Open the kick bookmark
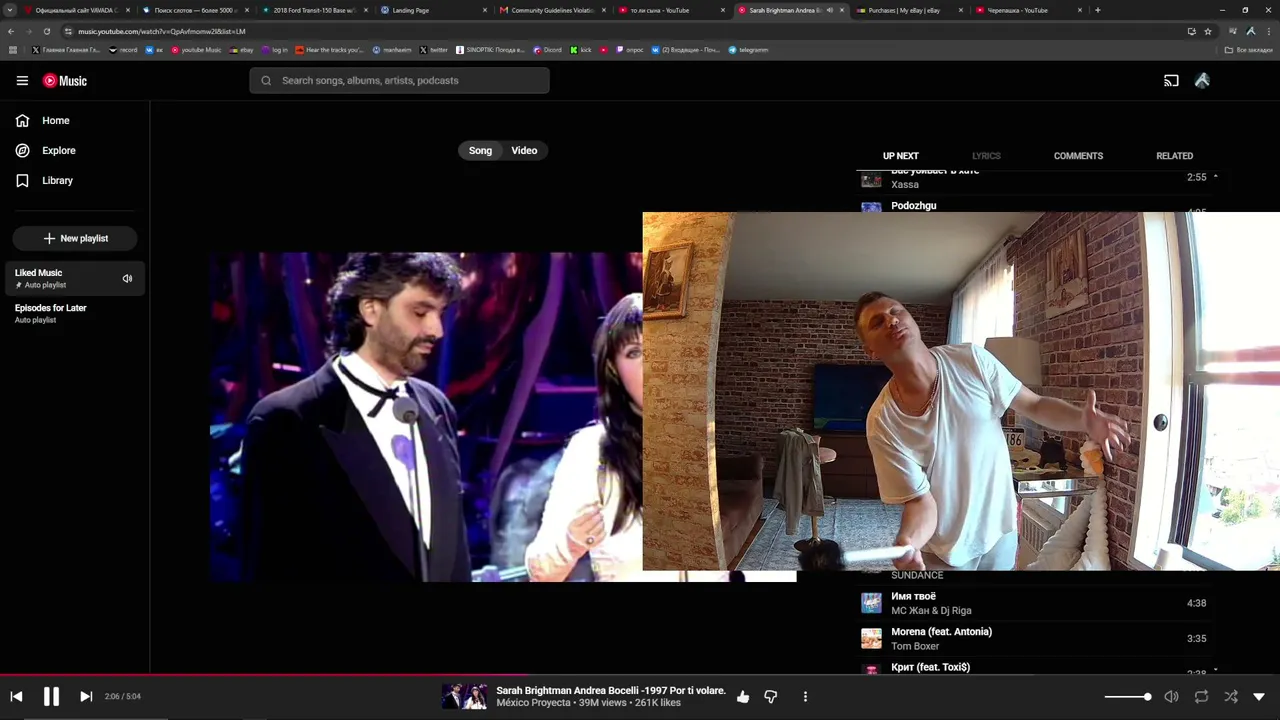 [x=581, y=50]
